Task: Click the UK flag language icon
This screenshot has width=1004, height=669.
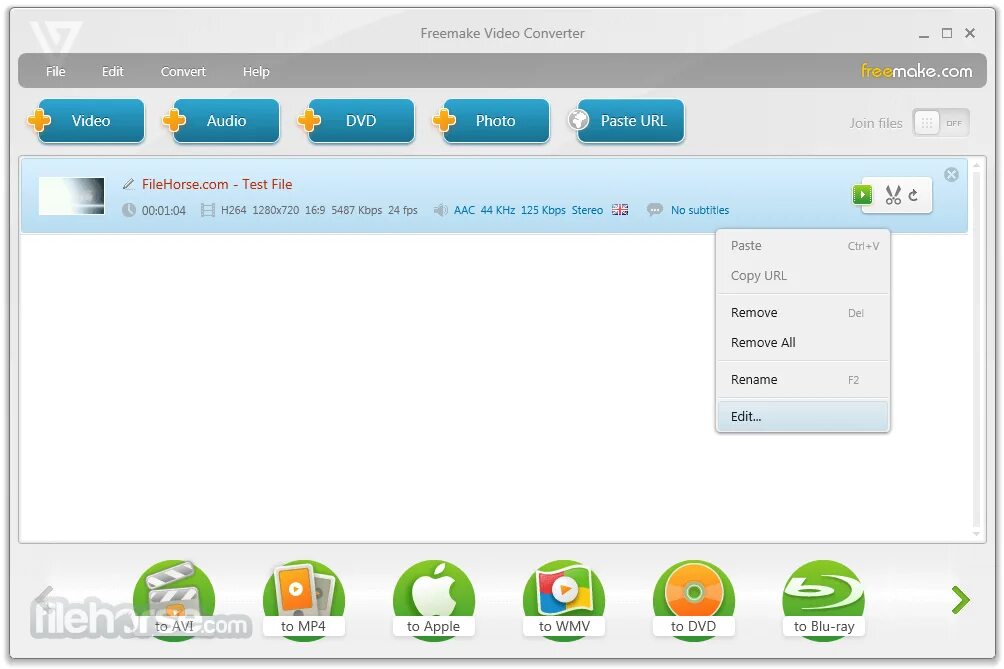Action: (x=620, y=209)
